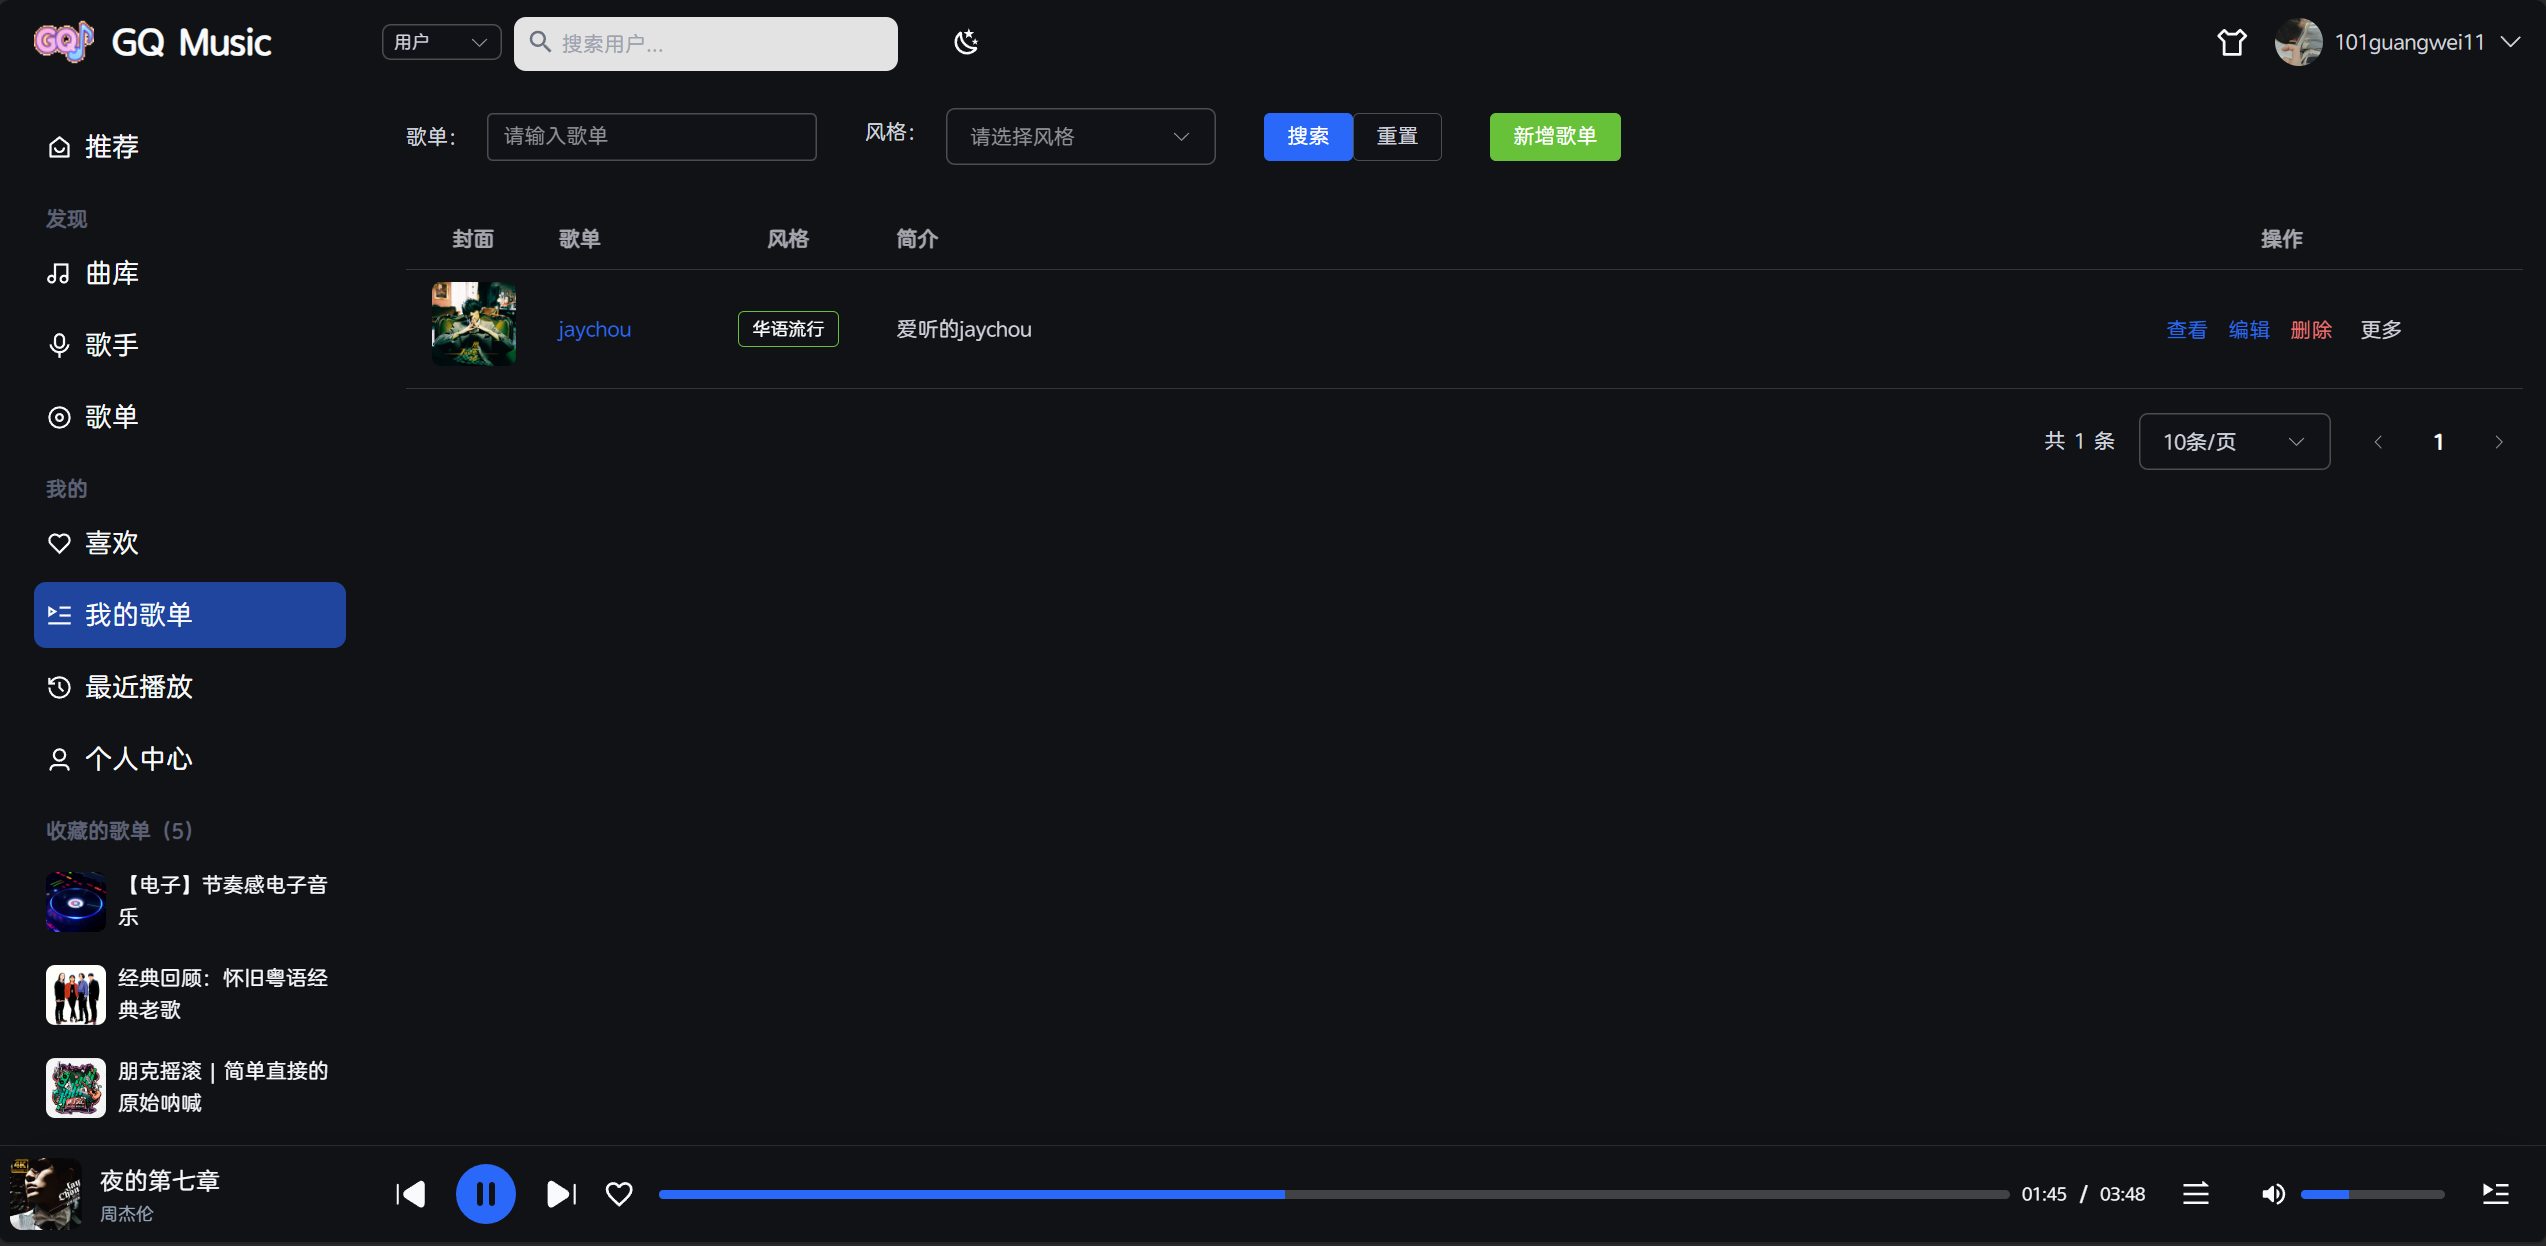2546x1246 pixels.
Task: Open the 最近播放 recent plays
Action: (138, 687)
